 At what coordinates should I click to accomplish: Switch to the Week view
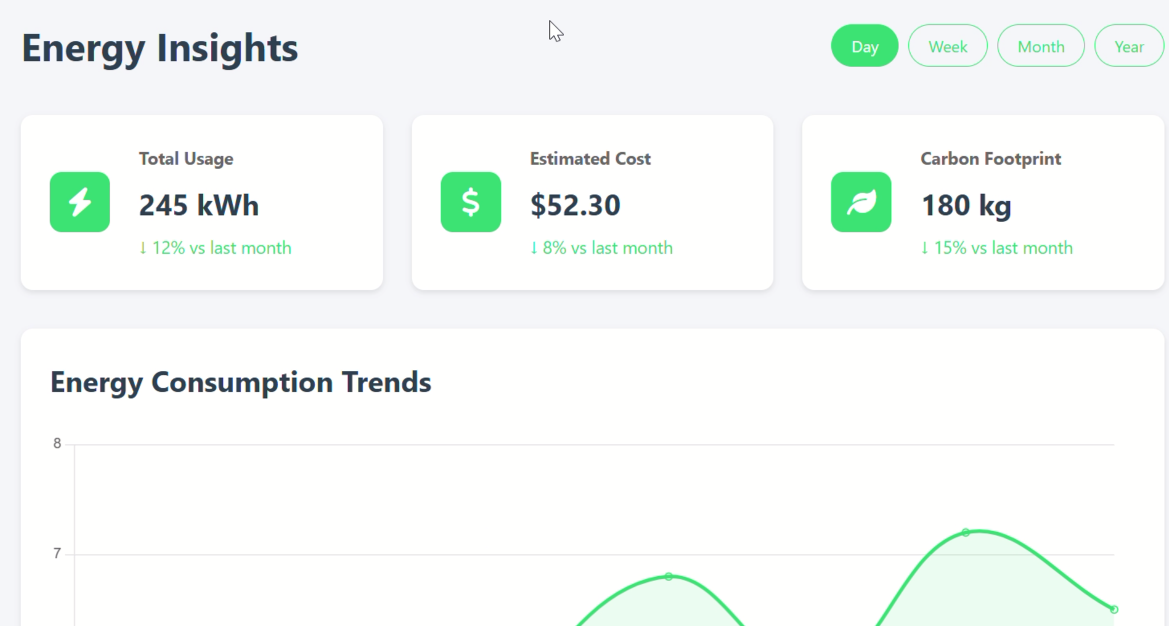pos(948,46)
